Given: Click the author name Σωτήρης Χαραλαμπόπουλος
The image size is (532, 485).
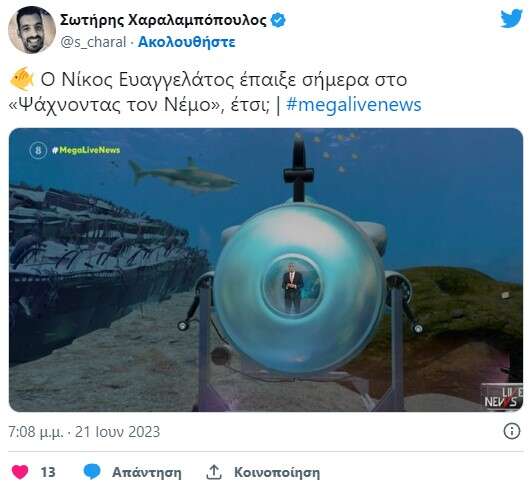Looking at the screenshot, I should [x=163, y=20].
